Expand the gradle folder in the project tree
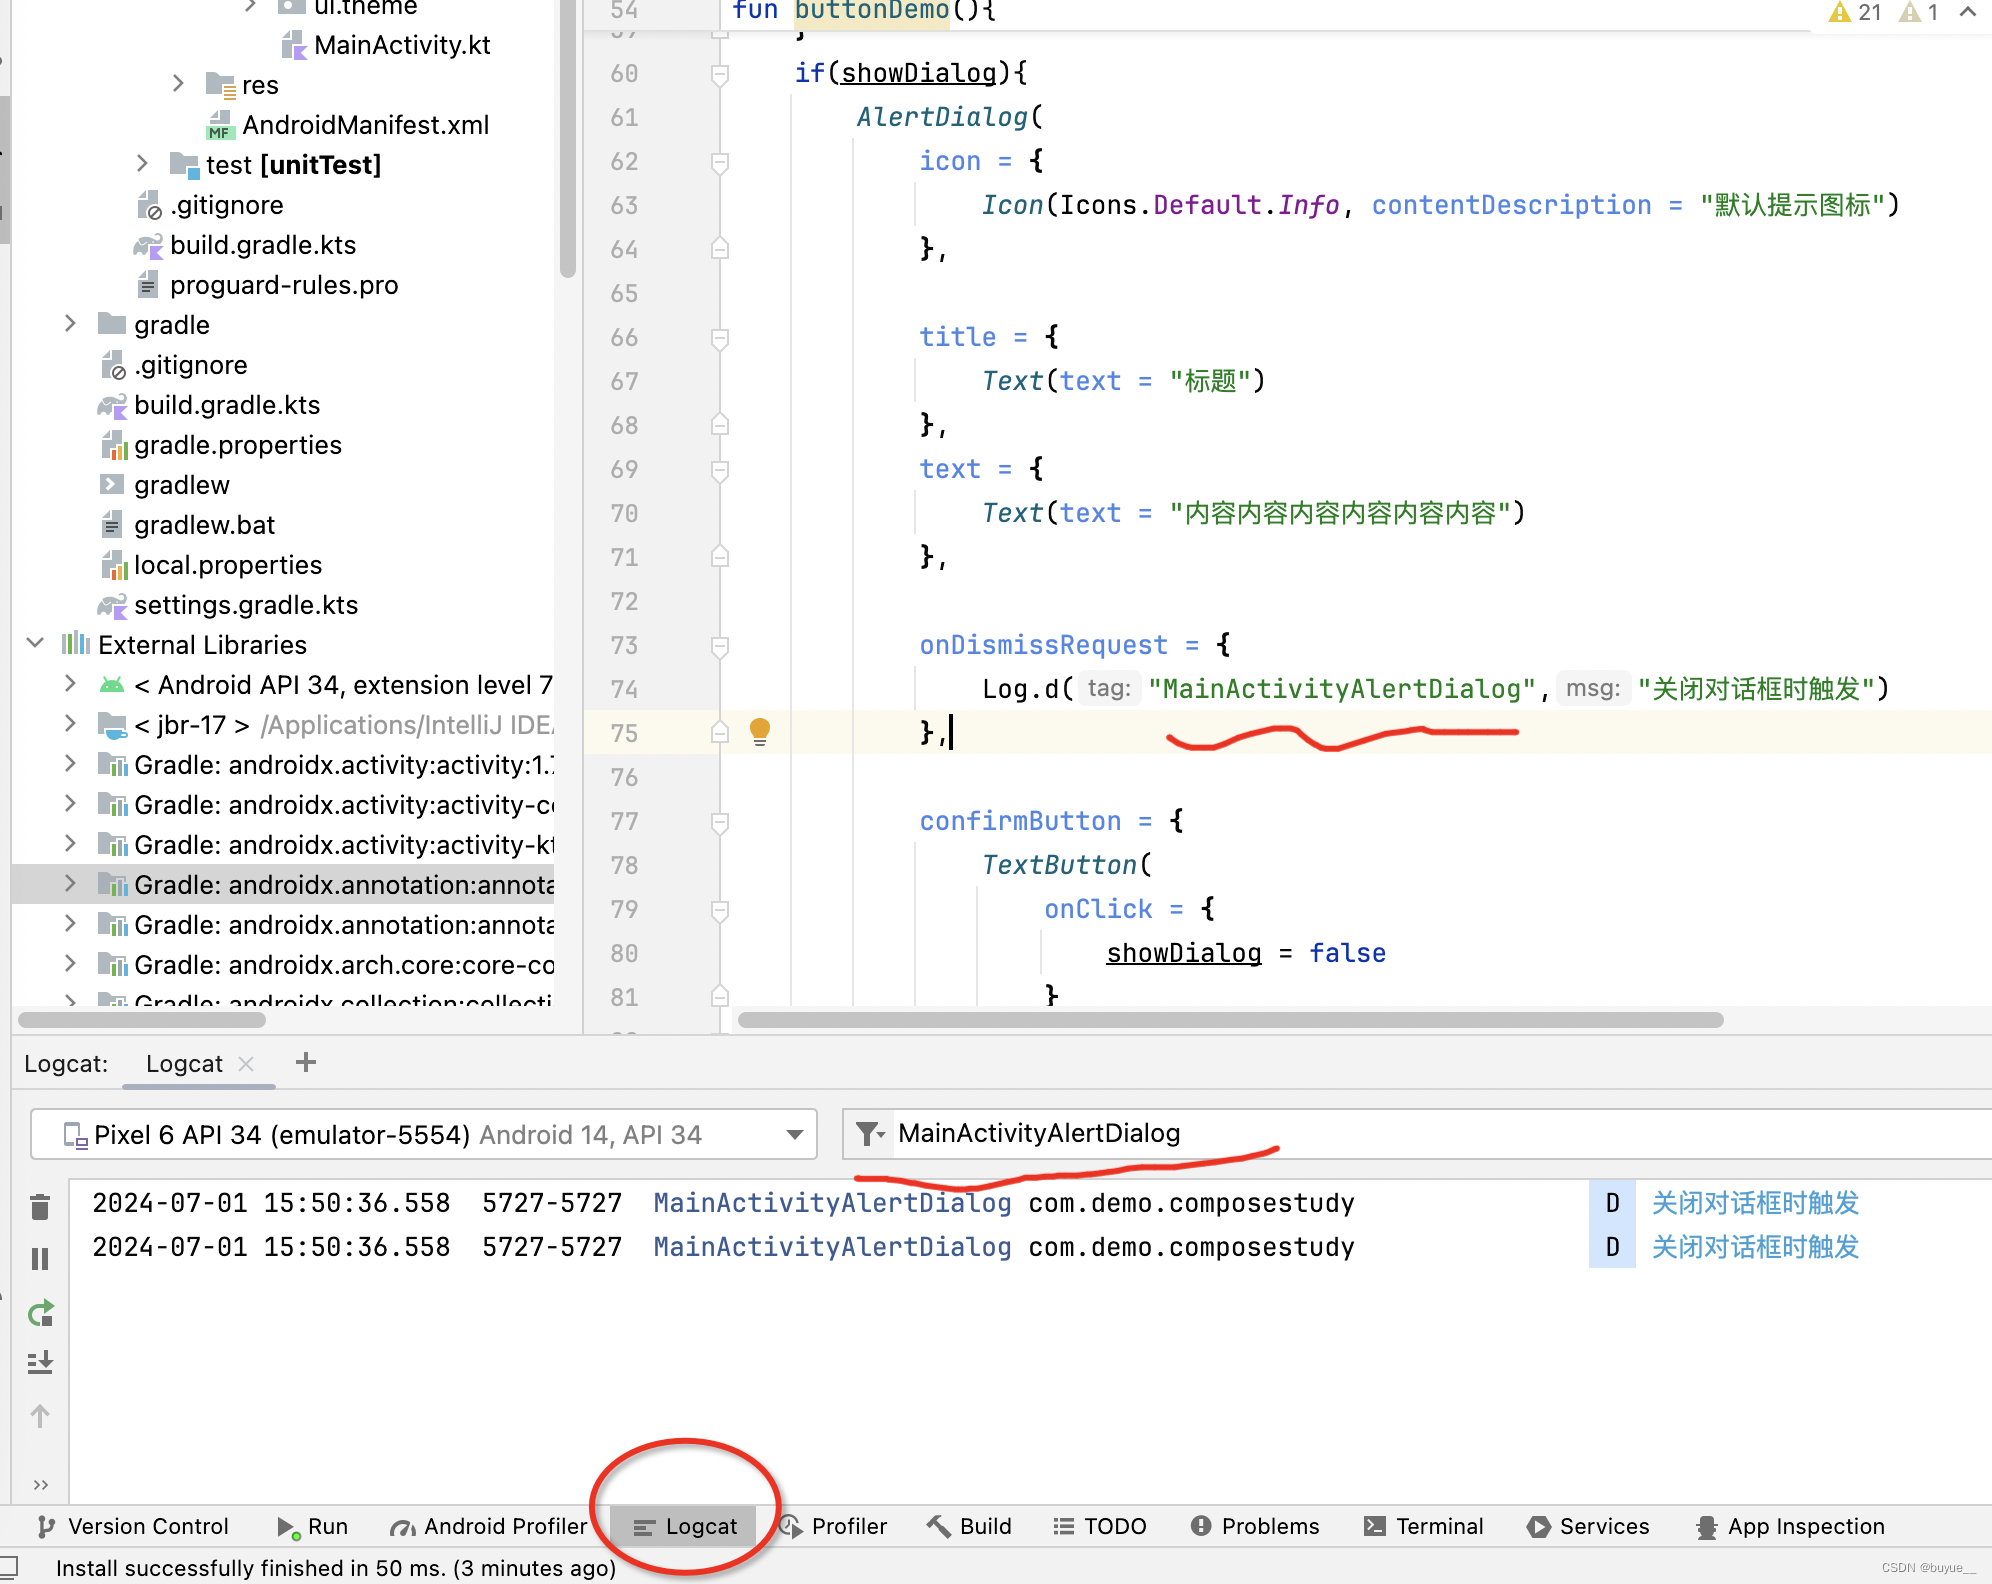This screenshot has height=1584, width=1992. pos(70,324)
